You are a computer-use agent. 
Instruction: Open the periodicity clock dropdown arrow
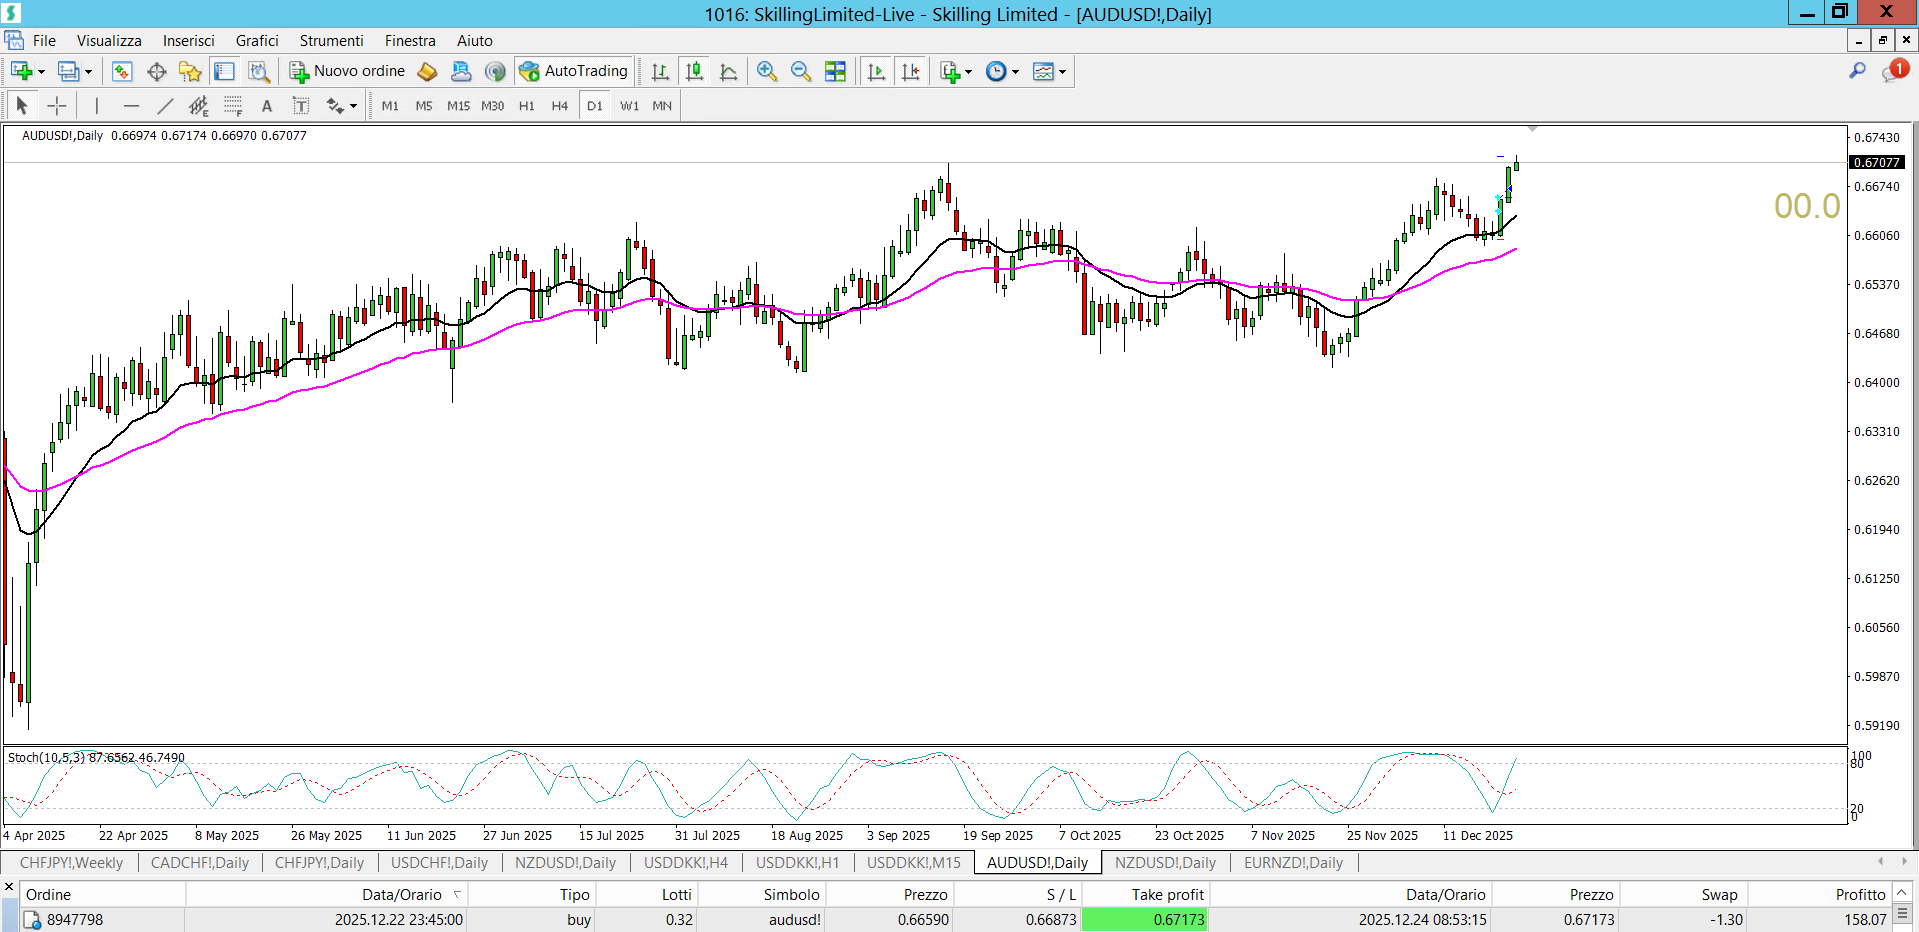[x=1015, y=72]
